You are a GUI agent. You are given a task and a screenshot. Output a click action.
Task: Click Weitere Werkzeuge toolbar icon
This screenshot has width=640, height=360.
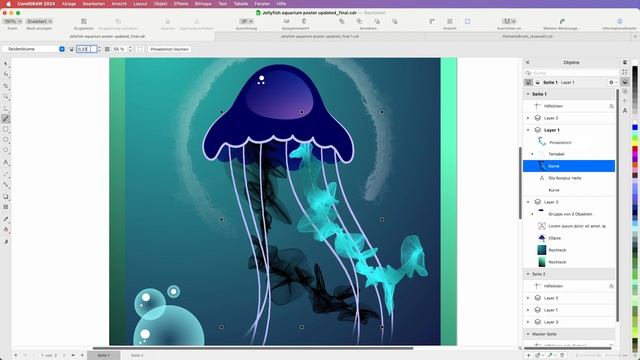click(562, 21)
